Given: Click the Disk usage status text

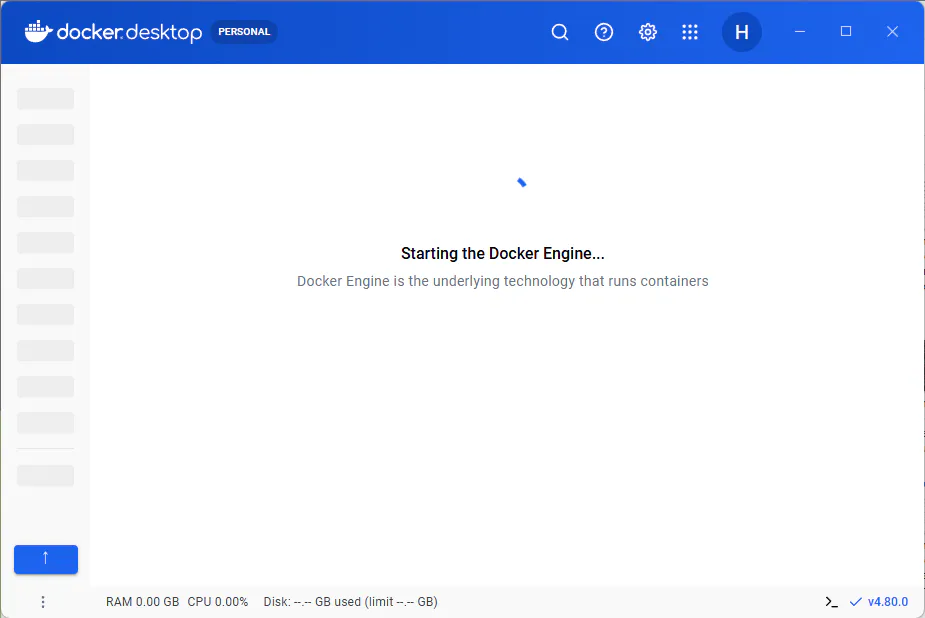Looking at the screenshot, I should [350, 602].
